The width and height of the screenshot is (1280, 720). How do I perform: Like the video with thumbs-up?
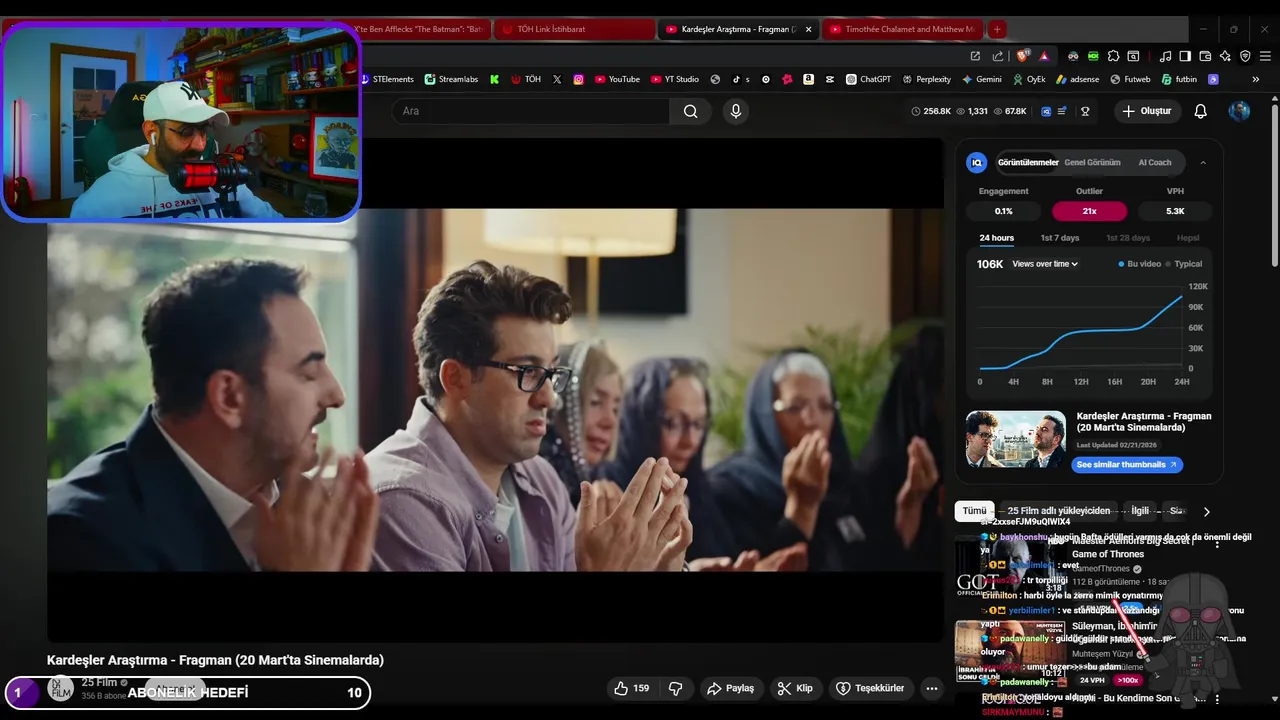click(x=631, y=688)
